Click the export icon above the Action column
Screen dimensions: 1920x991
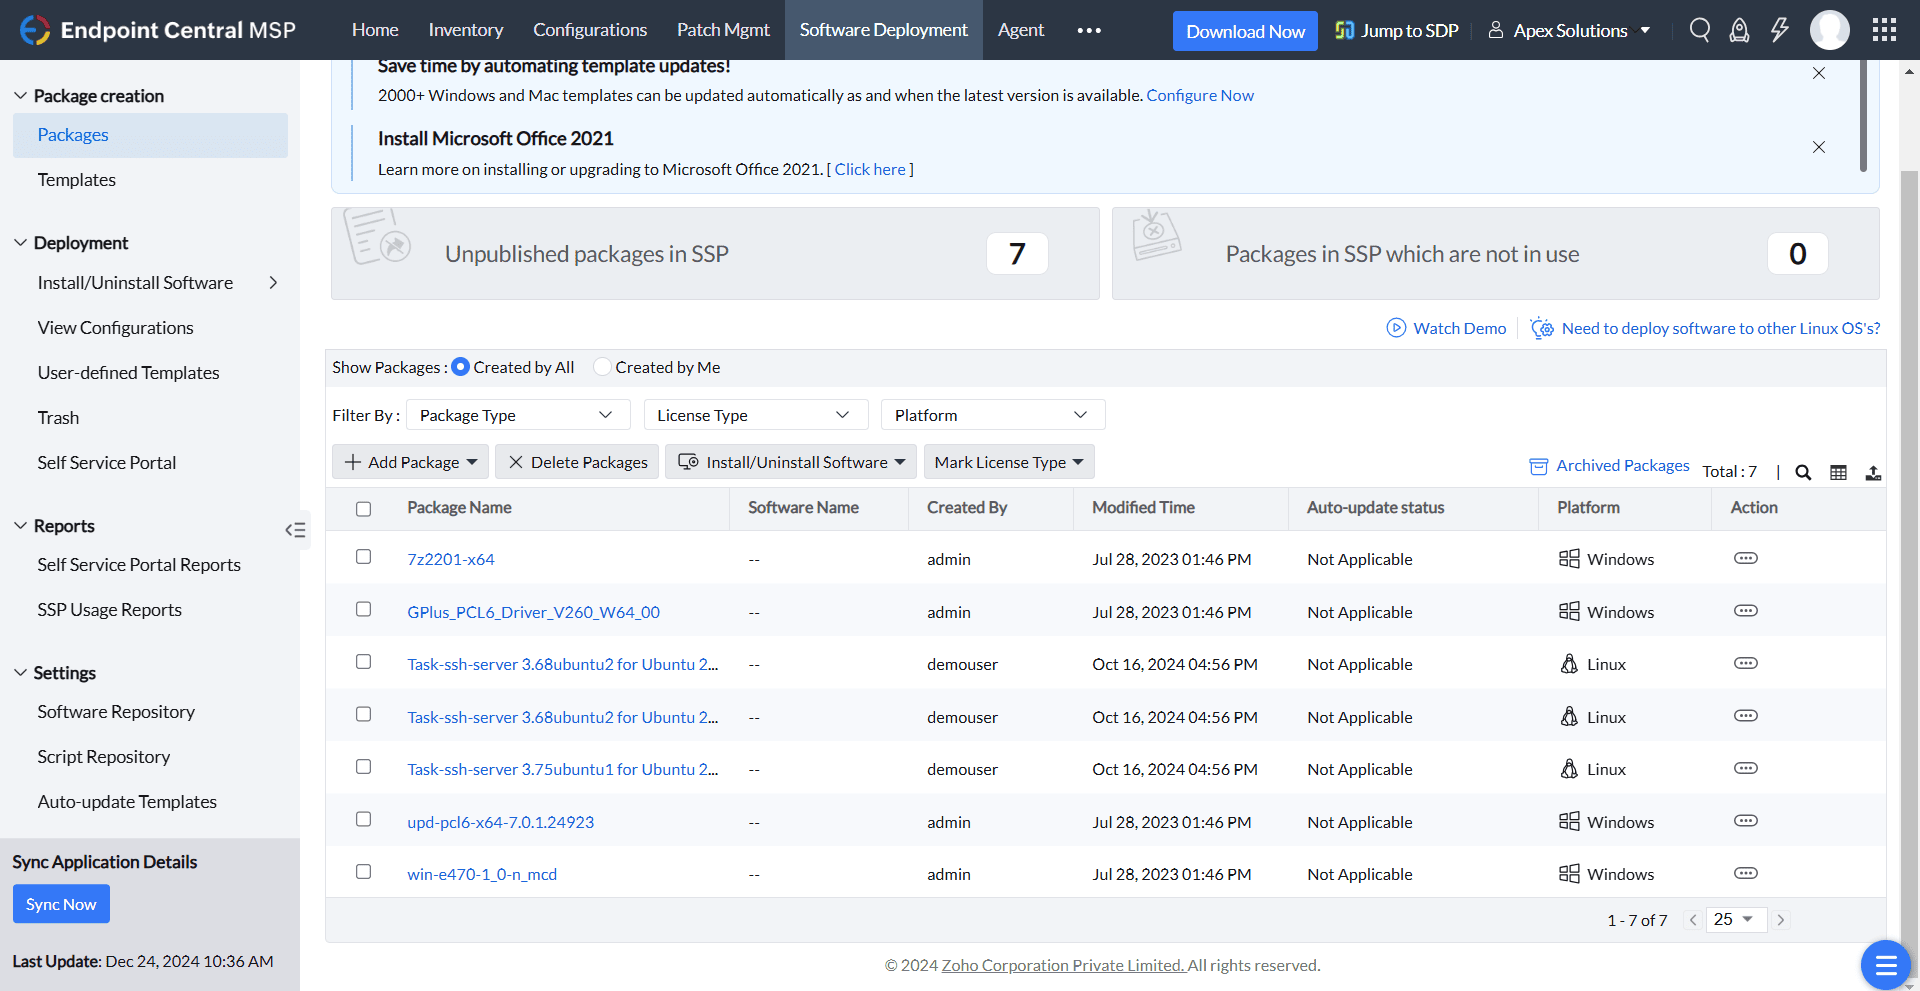(x=1874, y=472)
